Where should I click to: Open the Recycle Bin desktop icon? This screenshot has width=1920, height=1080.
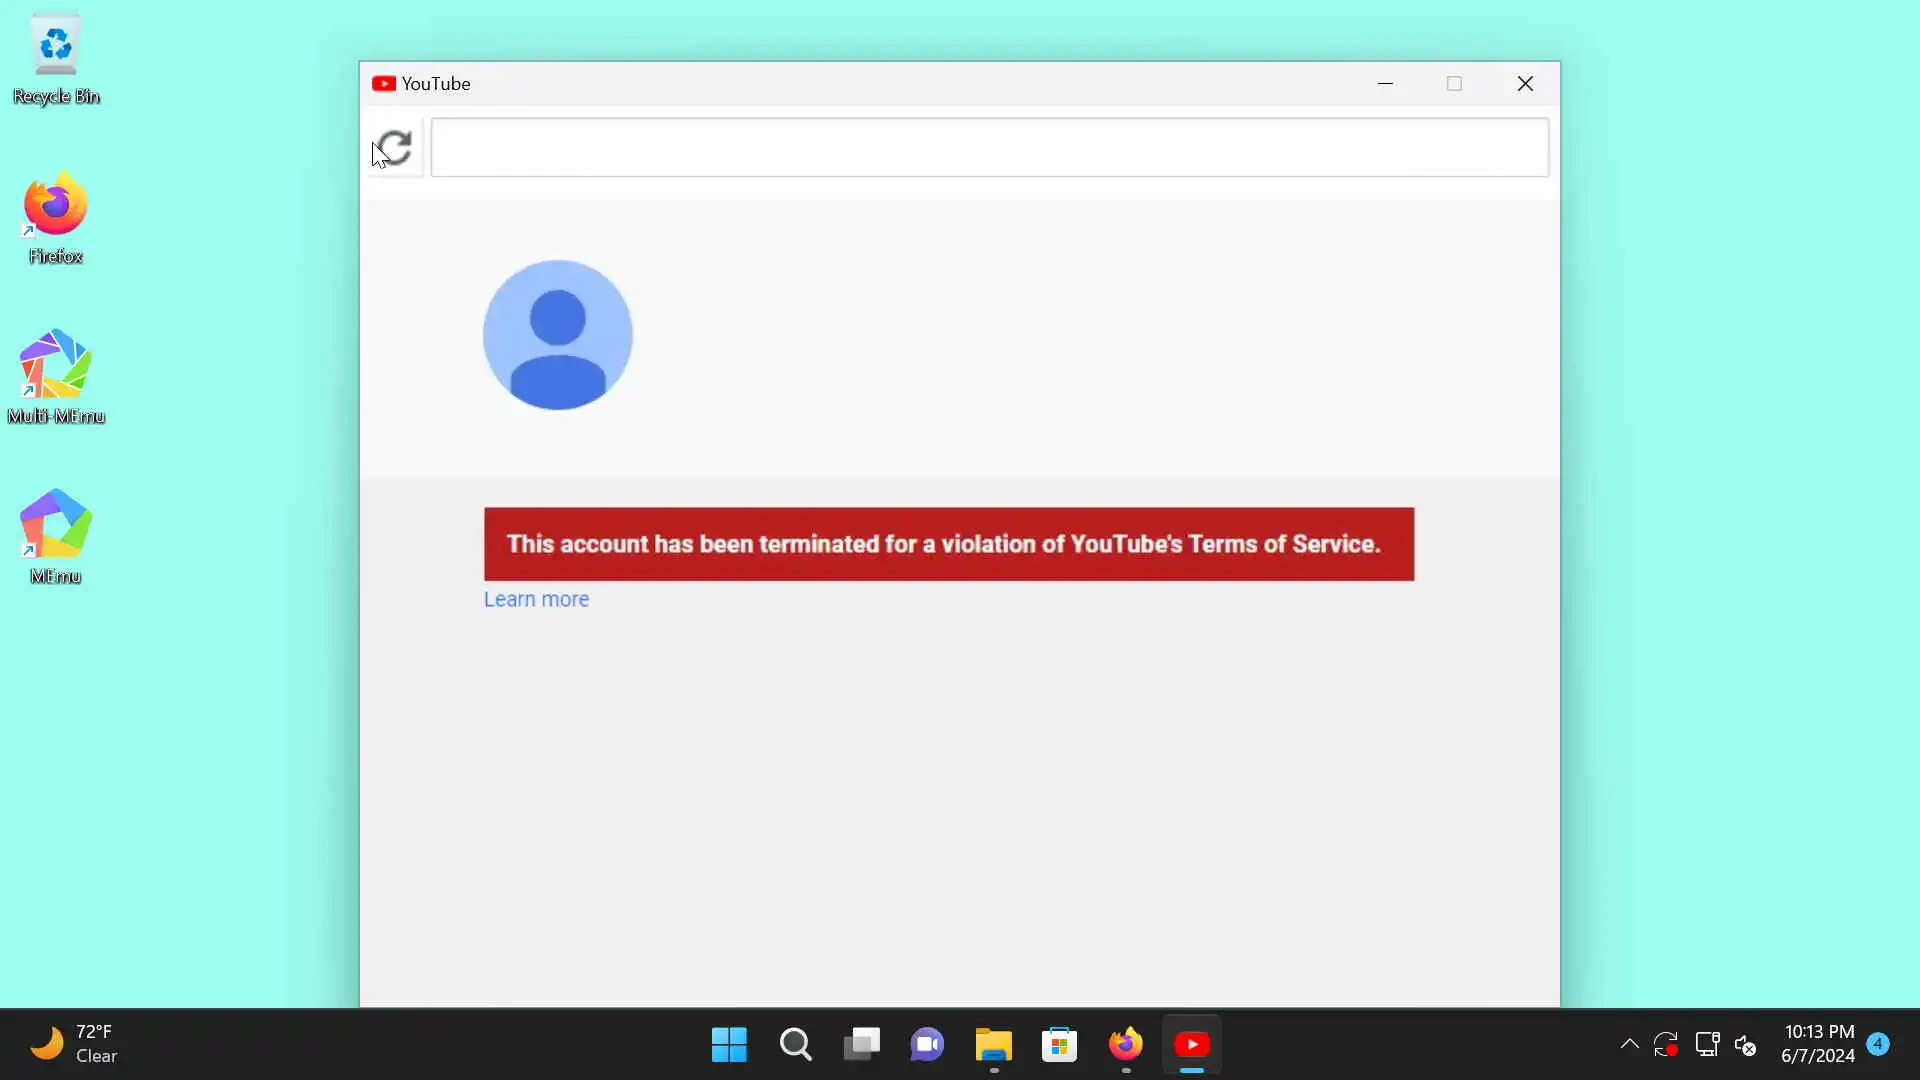(56, 58)
